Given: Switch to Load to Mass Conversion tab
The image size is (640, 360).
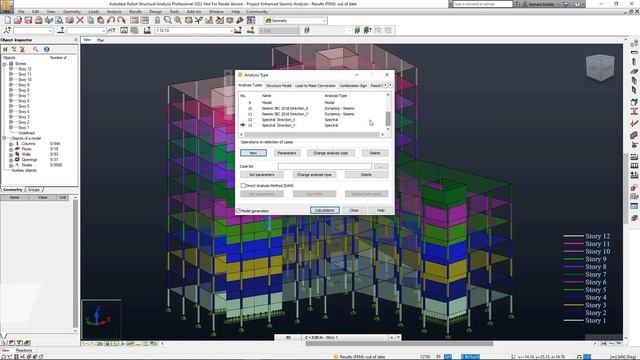Looking at the screenshot, I should click(x=315, y=86).
